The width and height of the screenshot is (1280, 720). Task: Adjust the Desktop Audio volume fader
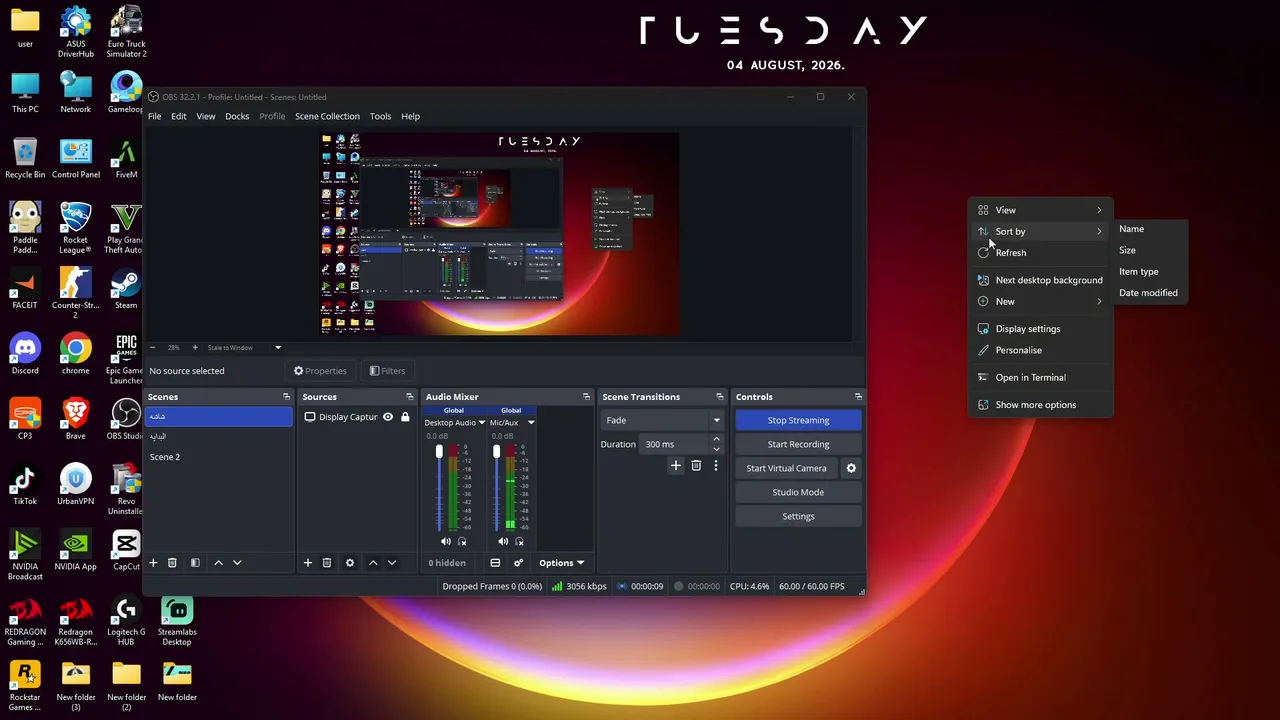pyautogui.click(x=439, y=452)
